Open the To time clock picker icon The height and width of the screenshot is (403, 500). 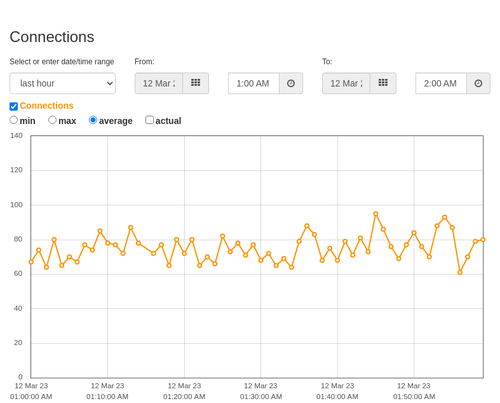point(478,83)
